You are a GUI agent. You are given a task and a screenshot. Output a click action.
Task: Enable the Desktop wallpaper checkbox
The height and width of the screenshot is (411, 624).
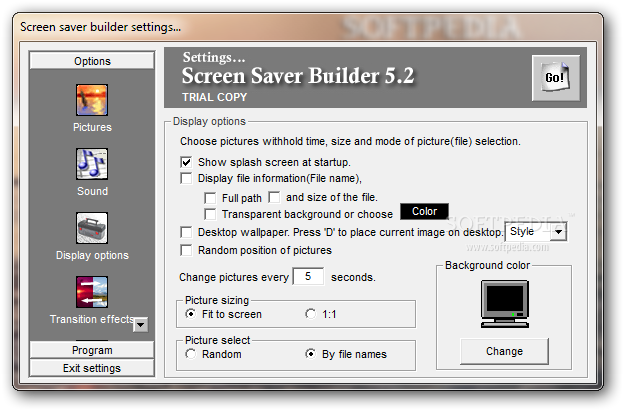point(186,232)
